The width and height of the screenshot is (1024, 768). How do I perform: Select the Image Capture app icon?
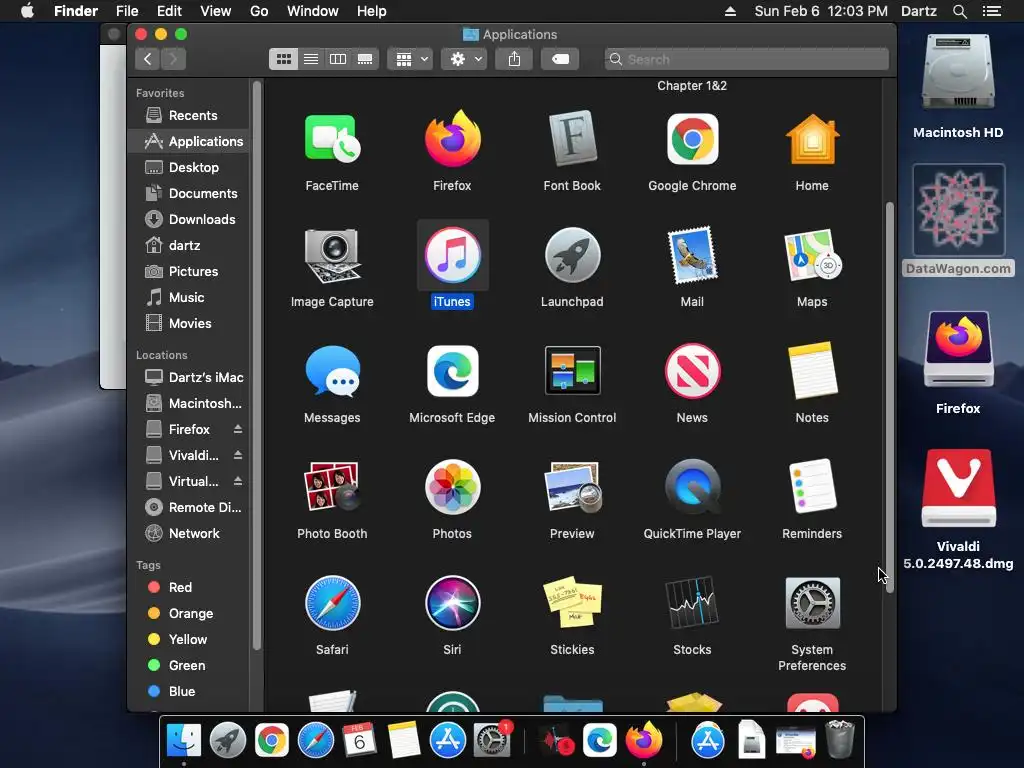coord(332,255)
